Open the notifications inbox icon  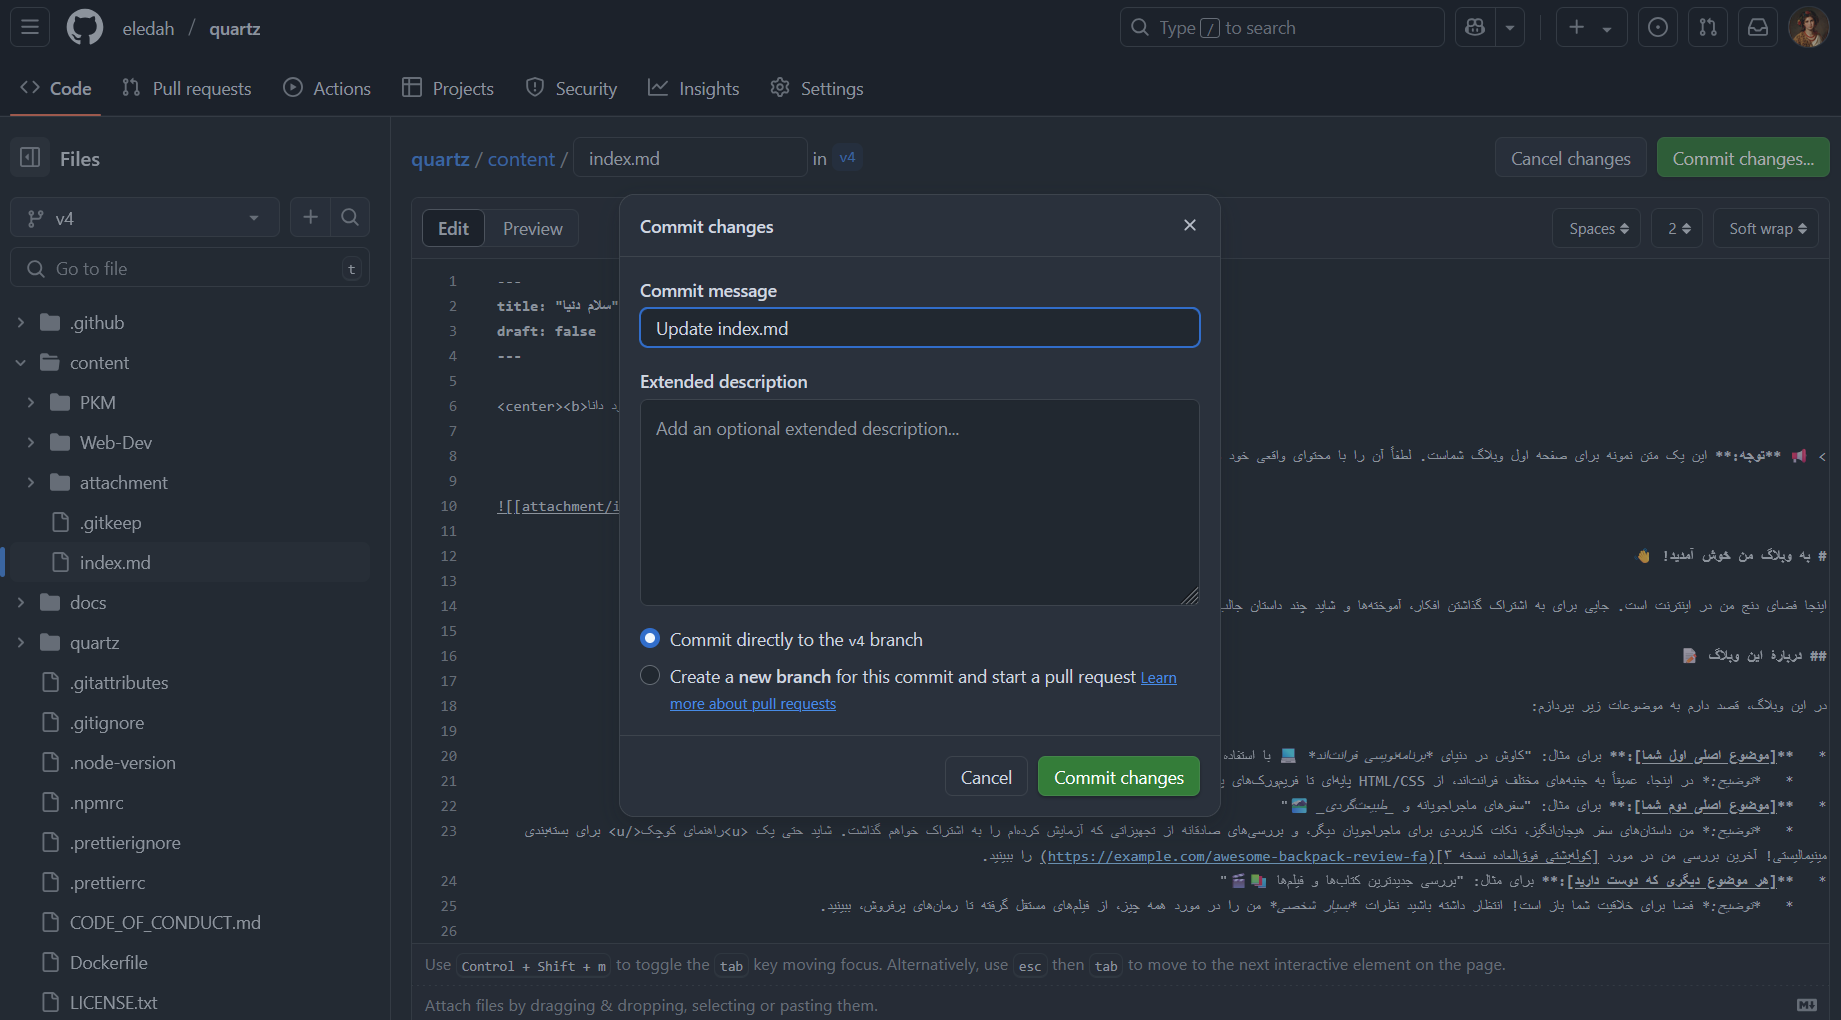1758,27
